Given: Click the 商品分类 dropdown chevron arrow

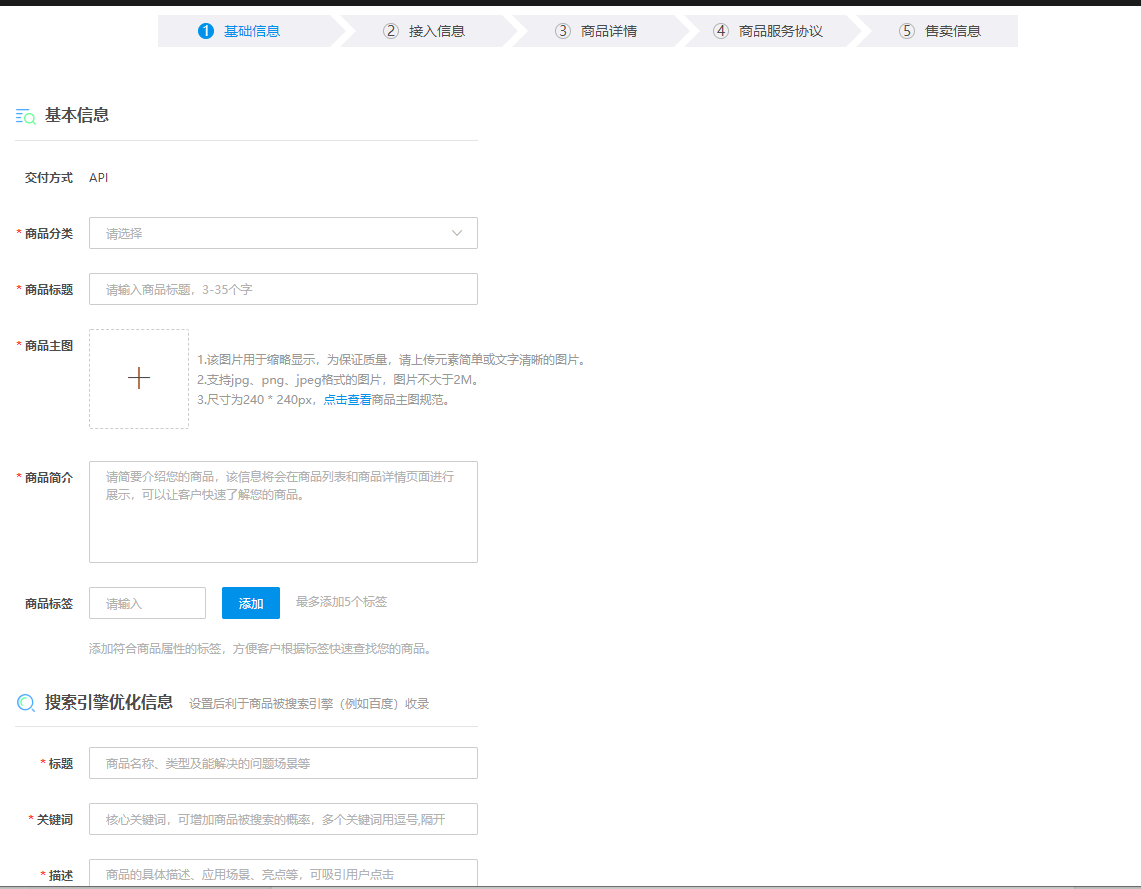Looking at the screenshot, I should coord(457,233).
